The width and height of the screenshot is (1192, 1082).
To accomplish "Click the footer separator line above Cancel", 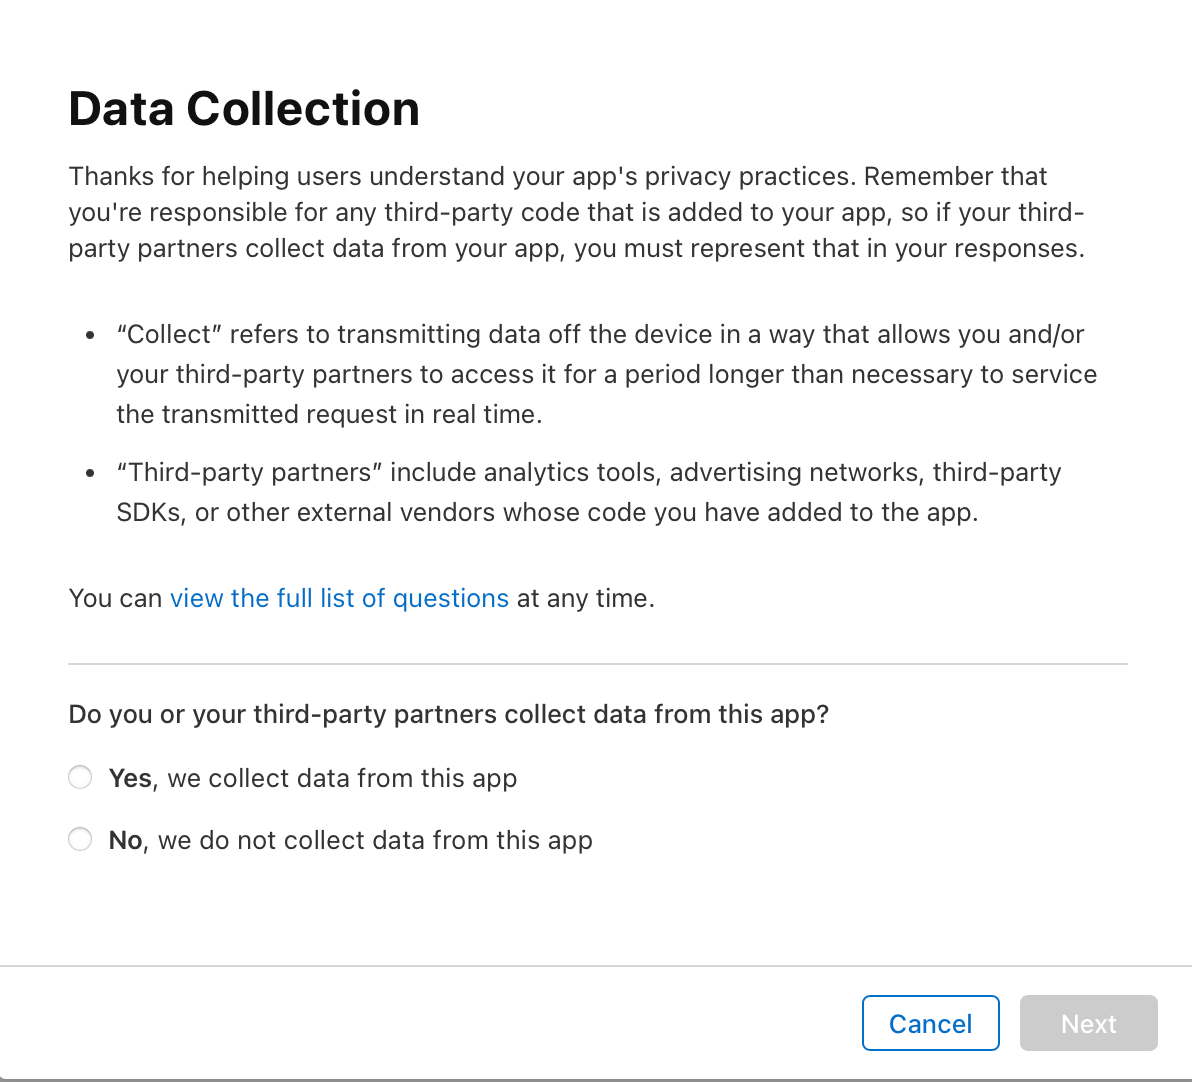I will coord(596,966).
